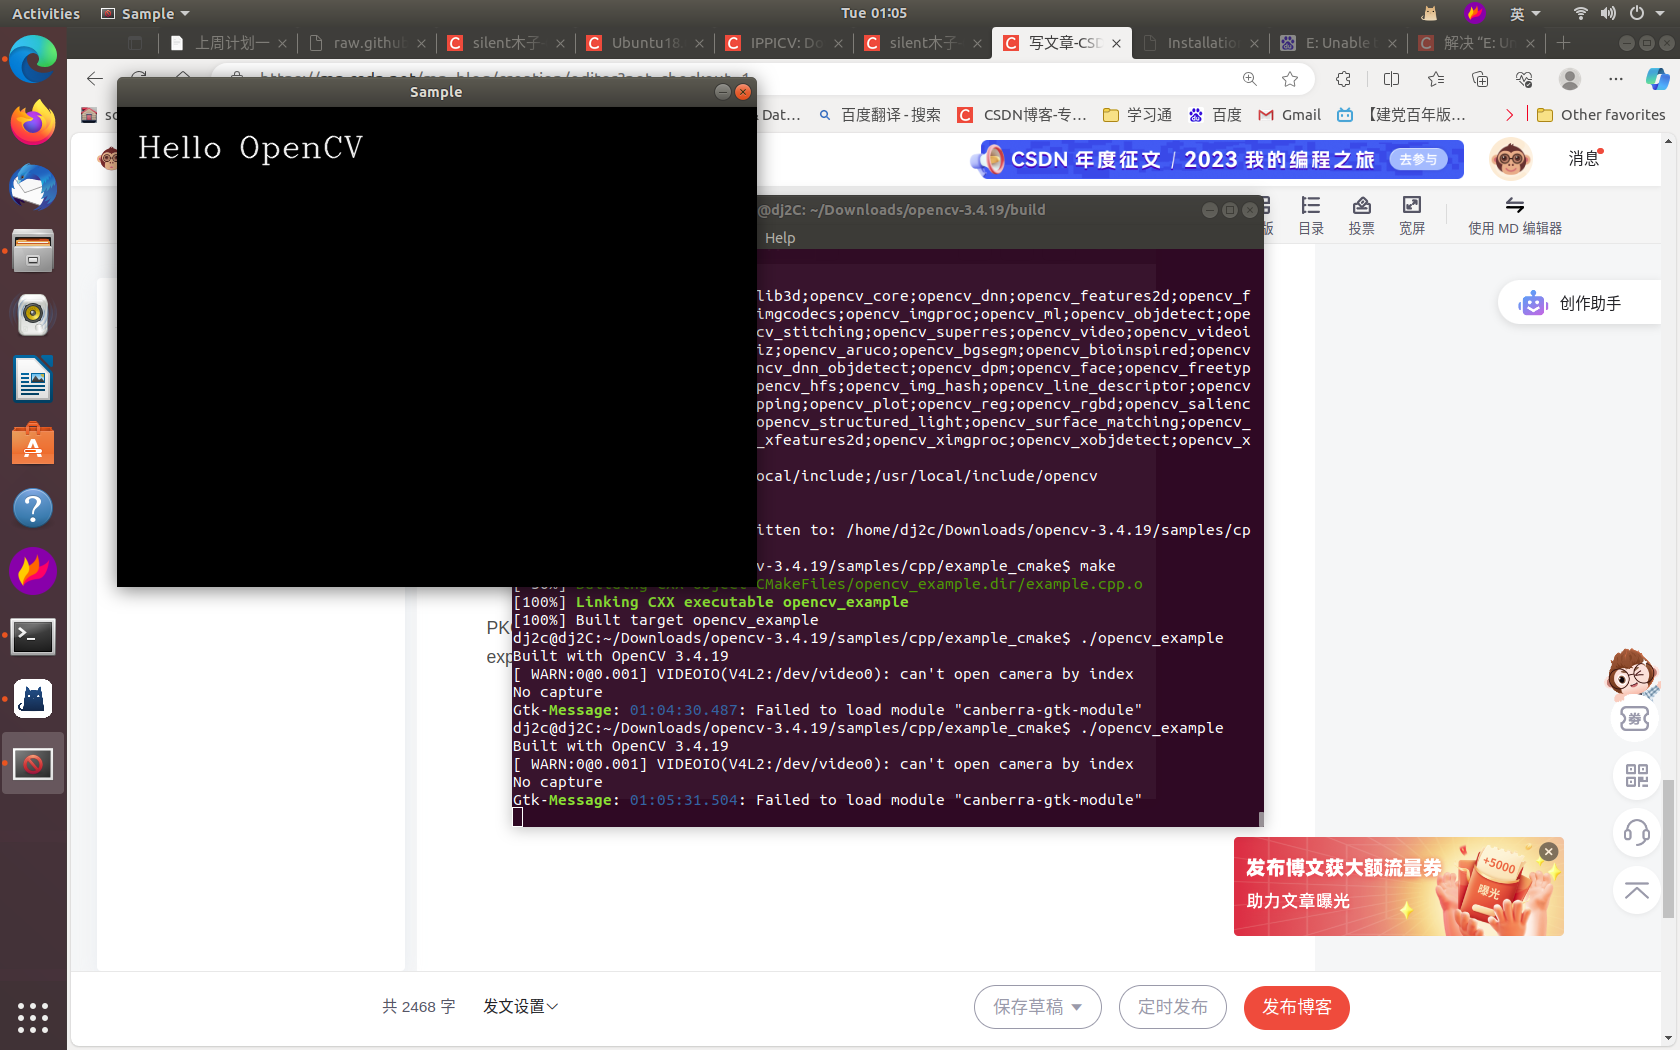
Task: Click the back-to-top arrow icon
Action: pos(1636,890)
